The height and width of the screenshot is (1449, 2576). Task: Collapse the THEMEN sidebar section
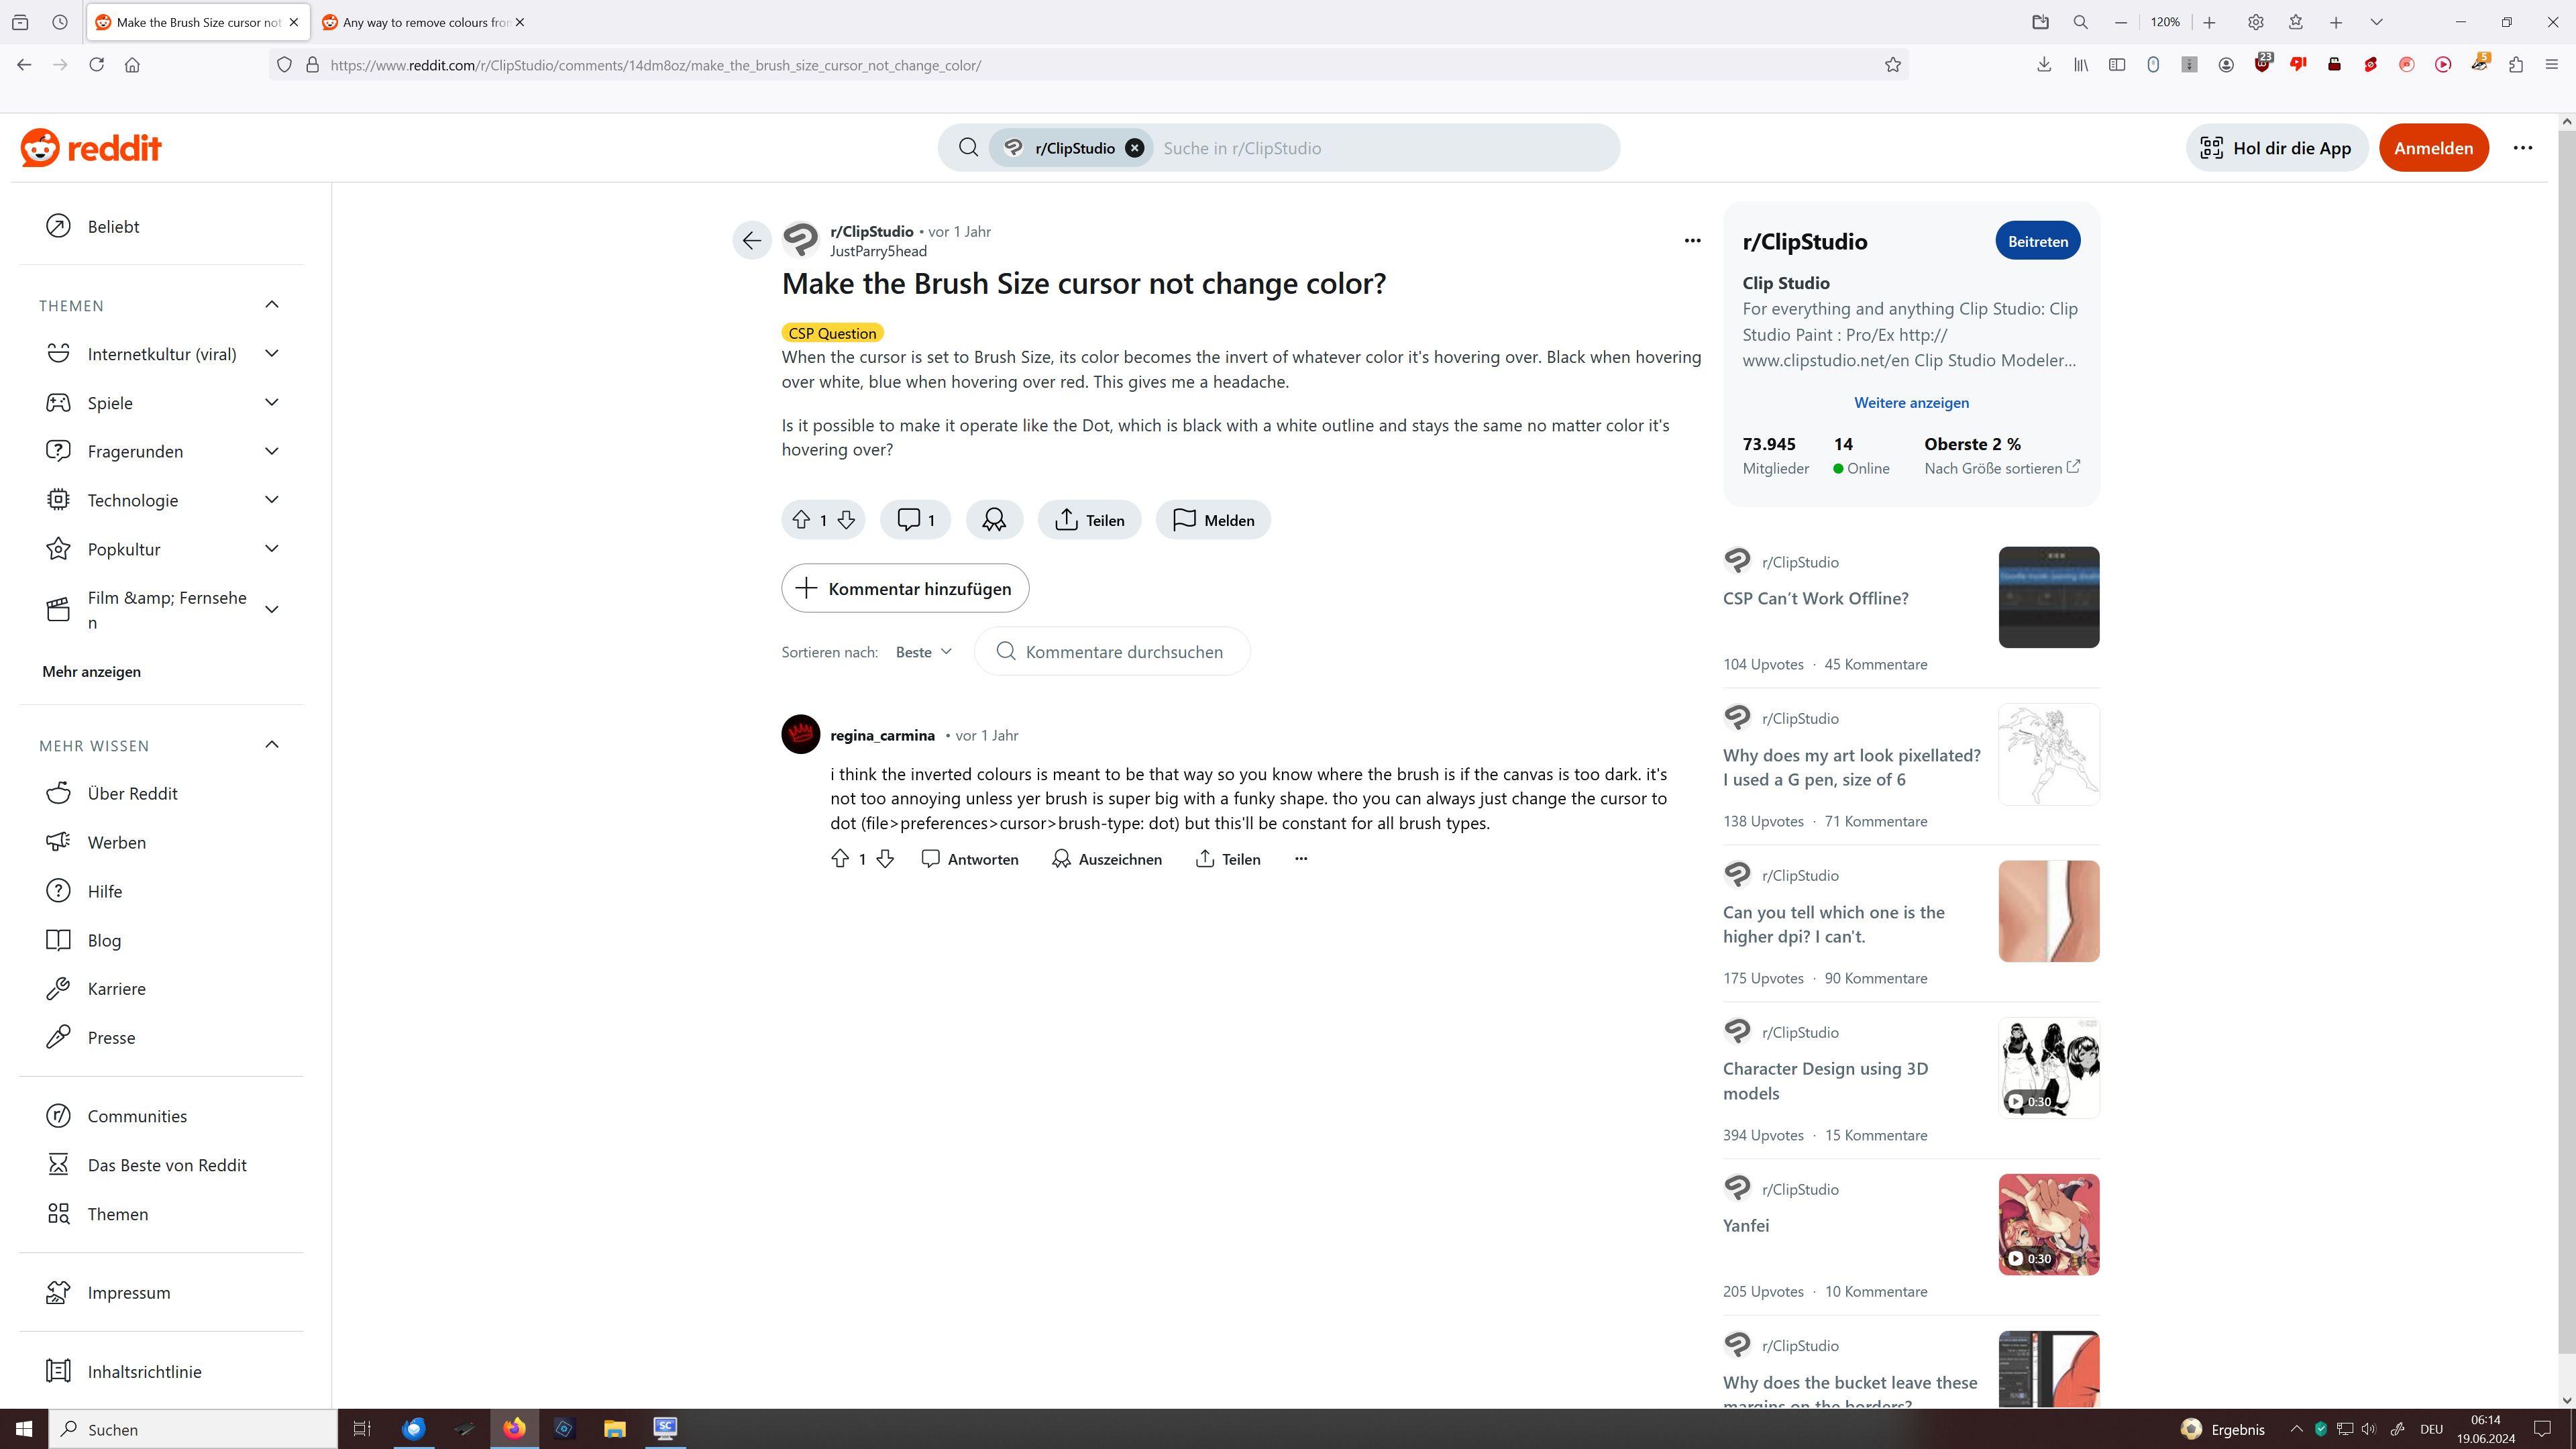click(271, 305)
